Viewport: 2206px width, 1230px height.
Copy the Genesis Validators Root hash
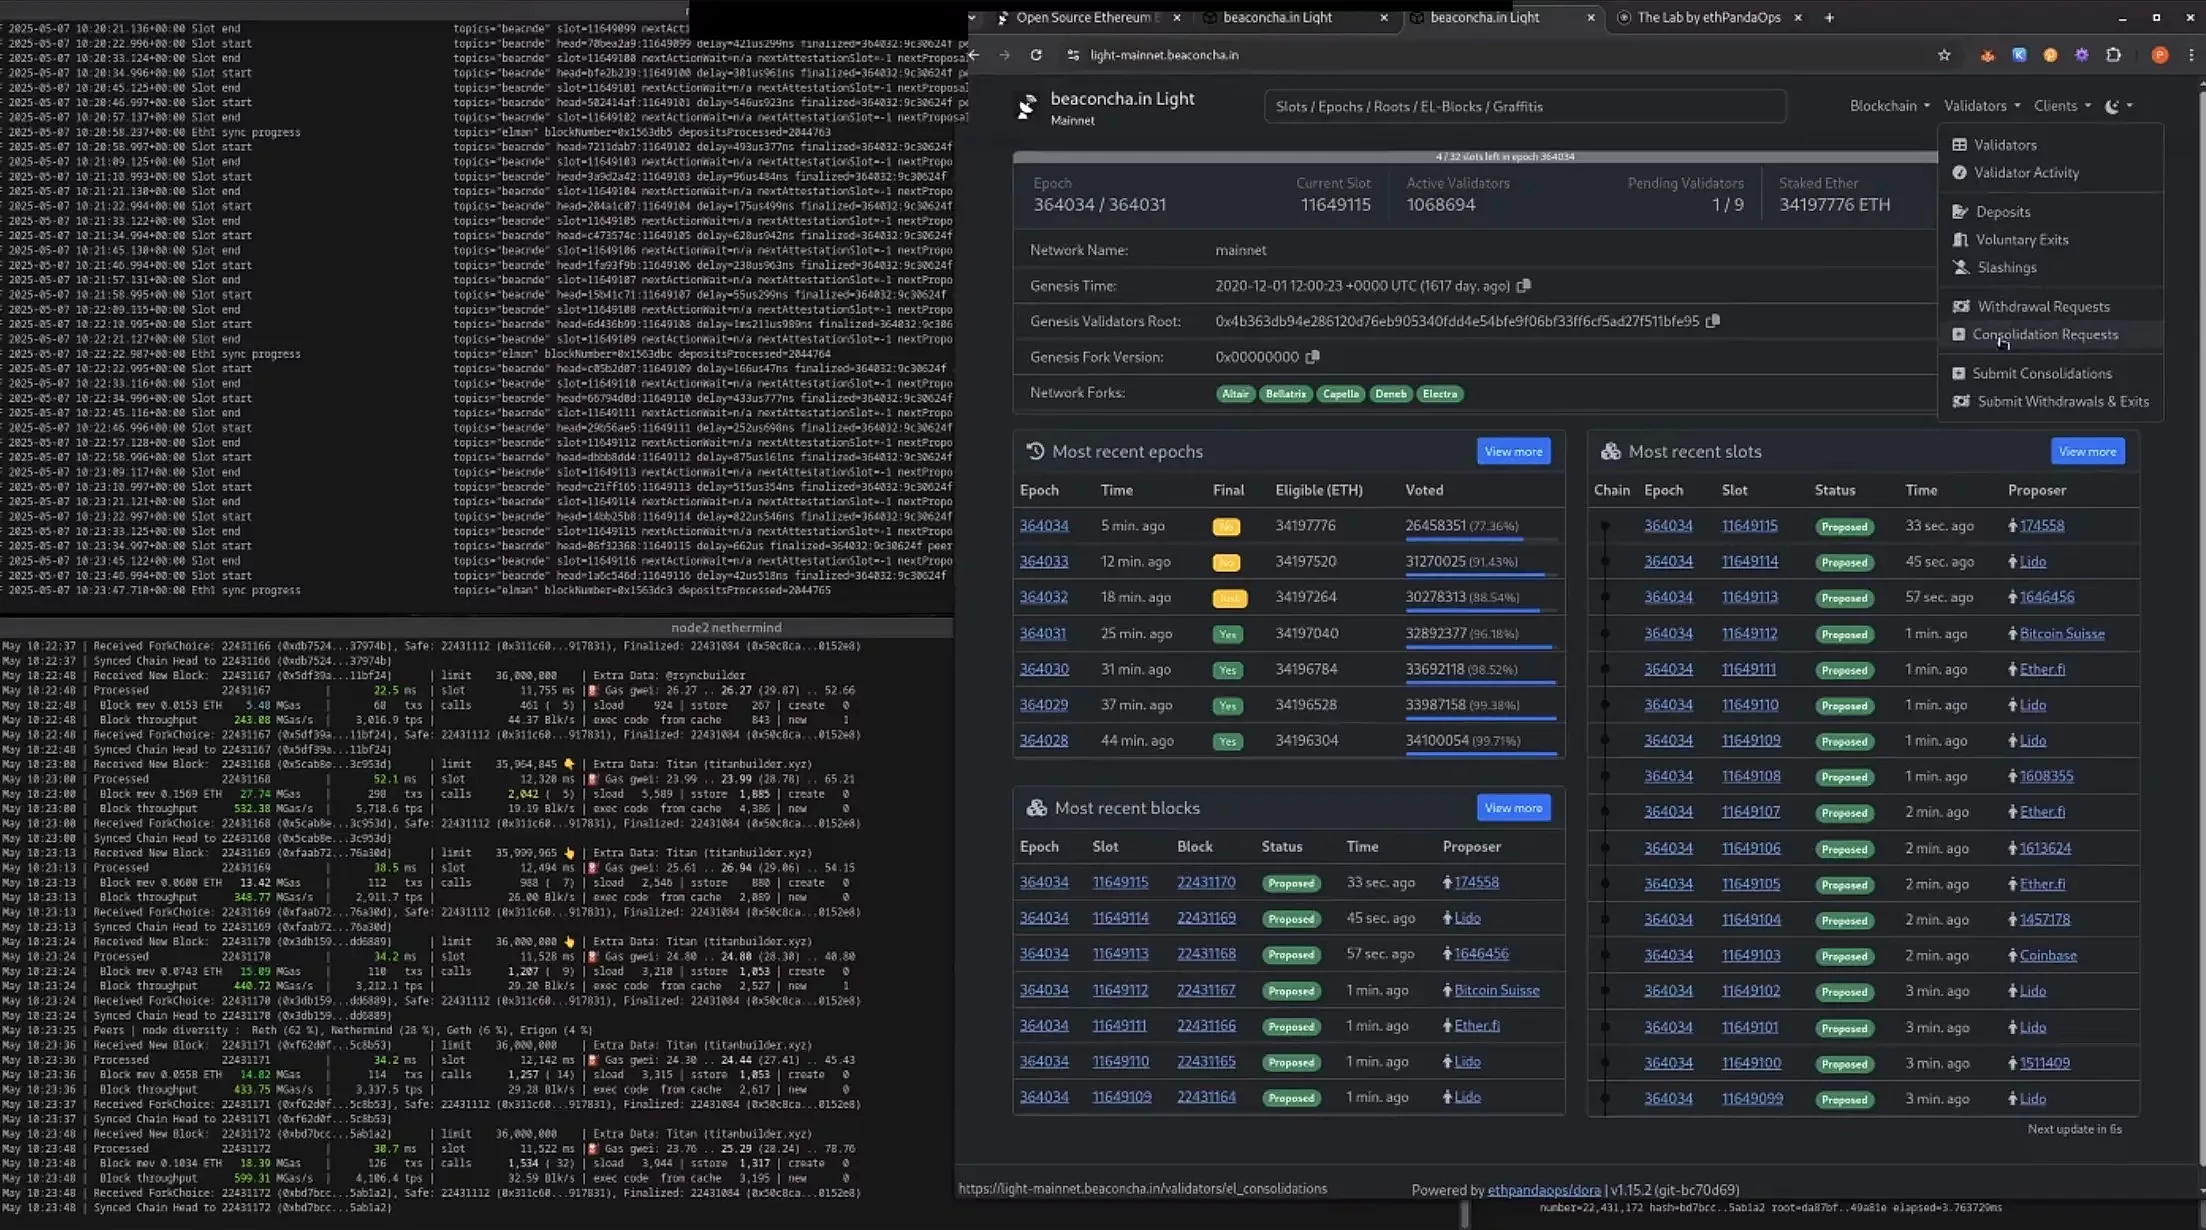pyautogui.click(x=1713, y=321)
